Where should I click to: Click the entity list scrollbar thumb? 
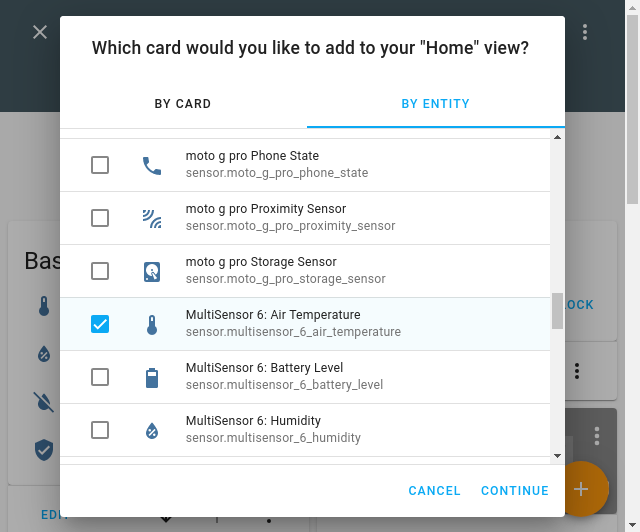(x=557, y=311)
